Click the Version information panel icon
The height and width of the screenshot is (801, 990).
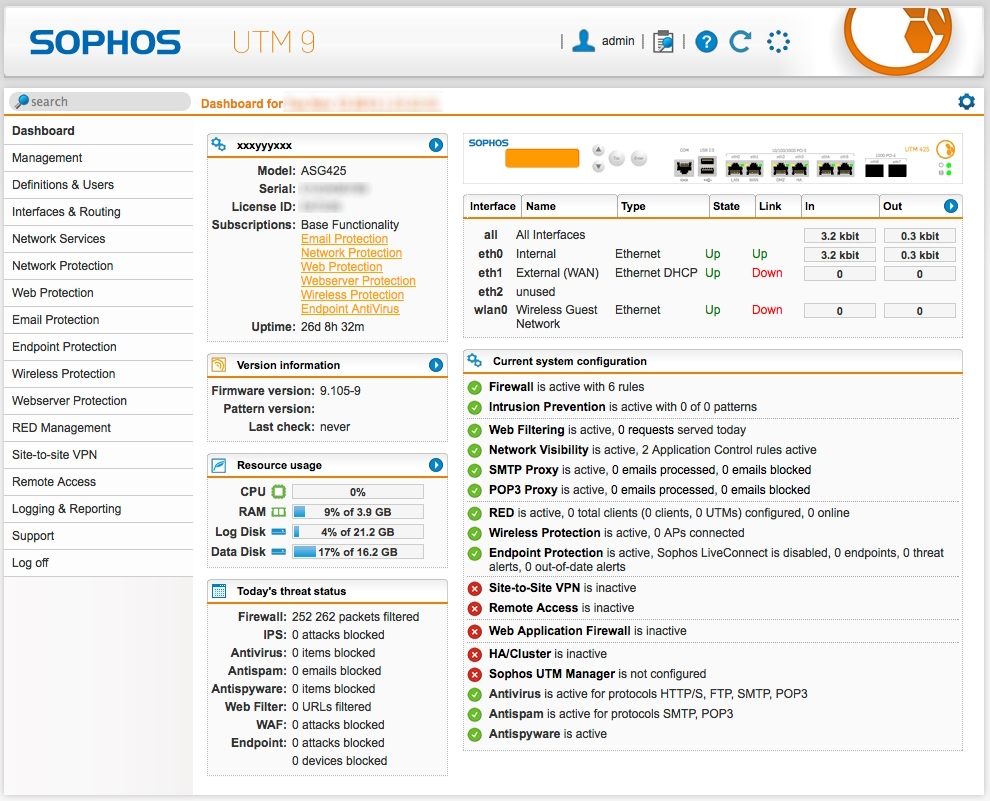point(219,365)
